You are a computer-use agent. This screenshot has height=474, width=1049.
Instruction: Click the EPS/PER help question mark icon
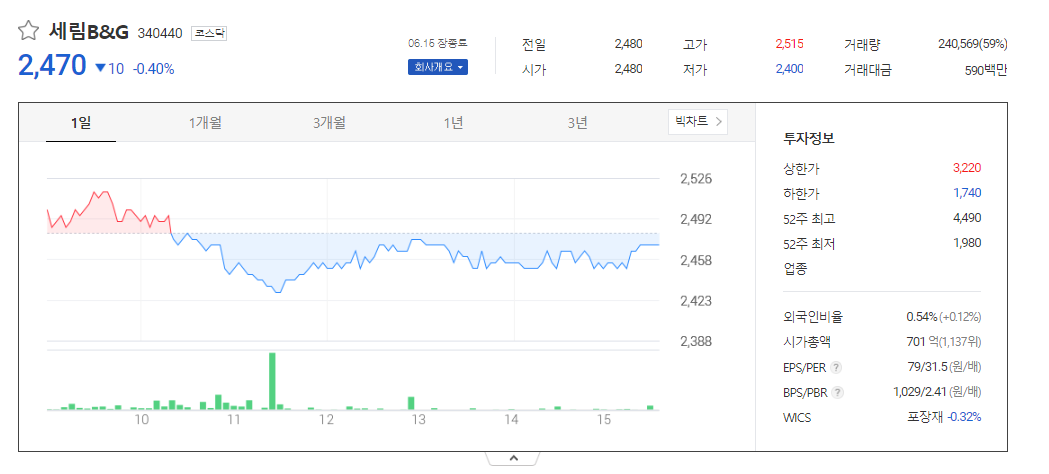[836, 368]
